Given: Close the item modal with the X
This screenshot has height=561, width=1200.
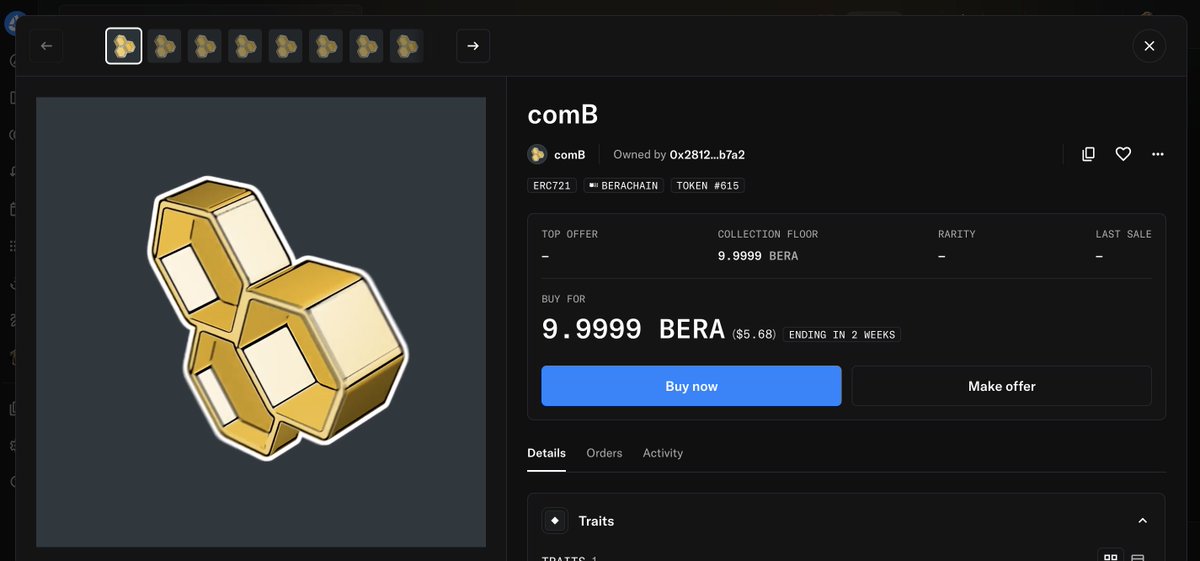Looking at the screenshot, I should point(1149,46).
